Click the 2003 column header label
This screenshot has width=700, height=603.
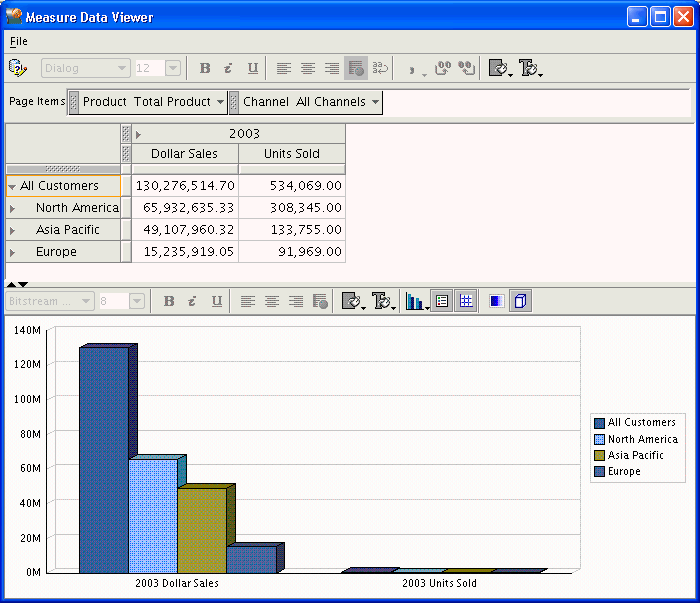(x=244, y=134)
